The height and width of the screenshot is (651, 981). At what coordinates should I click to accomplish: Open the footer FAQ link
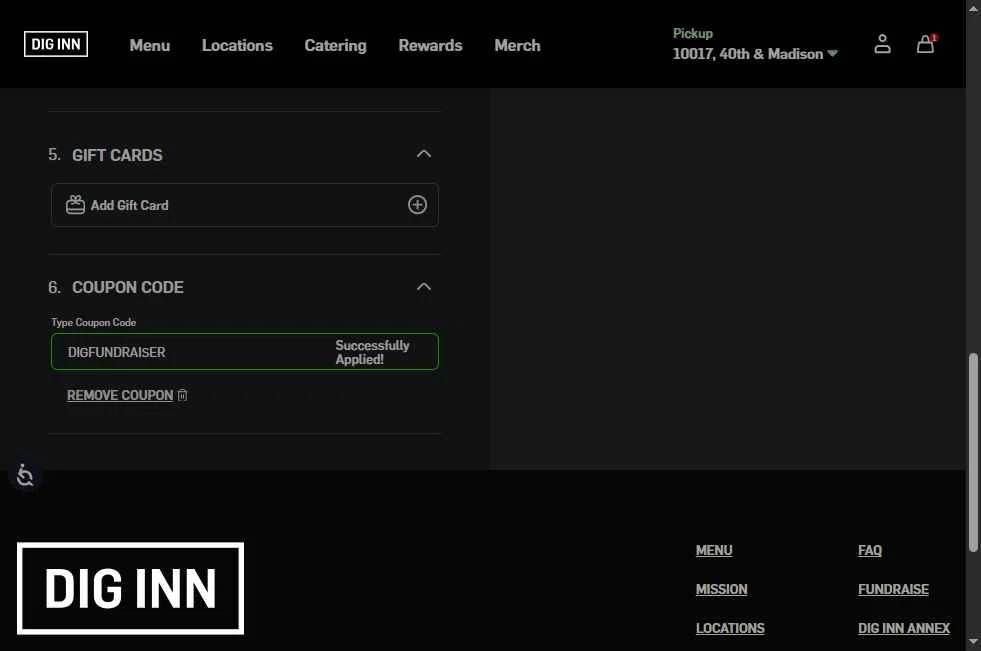point(870,550)
